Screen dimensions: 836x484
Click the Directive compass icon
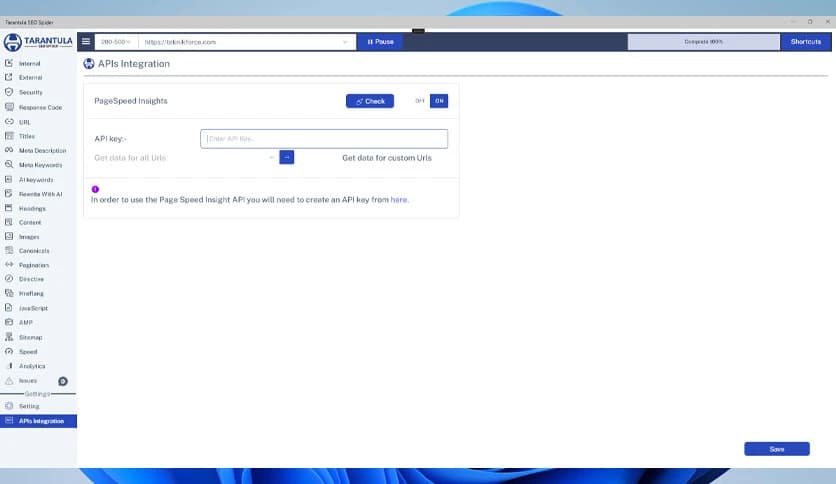(9, 278)
